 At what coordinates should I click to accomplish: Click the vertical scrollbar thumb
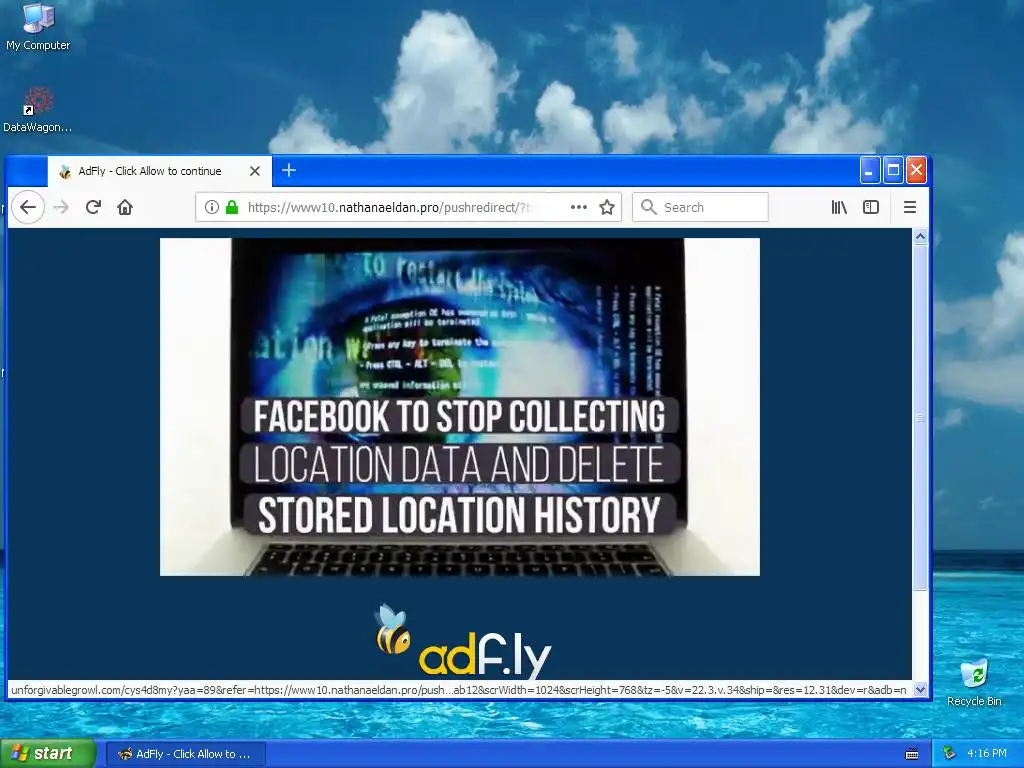pyautogui.click(x=920, y=418)
